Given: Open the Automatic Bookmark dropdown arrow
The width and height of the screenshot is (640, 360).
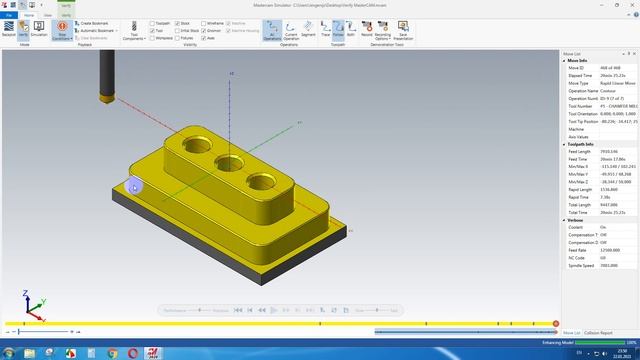Looking at the screenshot, I should pos(116,31).
